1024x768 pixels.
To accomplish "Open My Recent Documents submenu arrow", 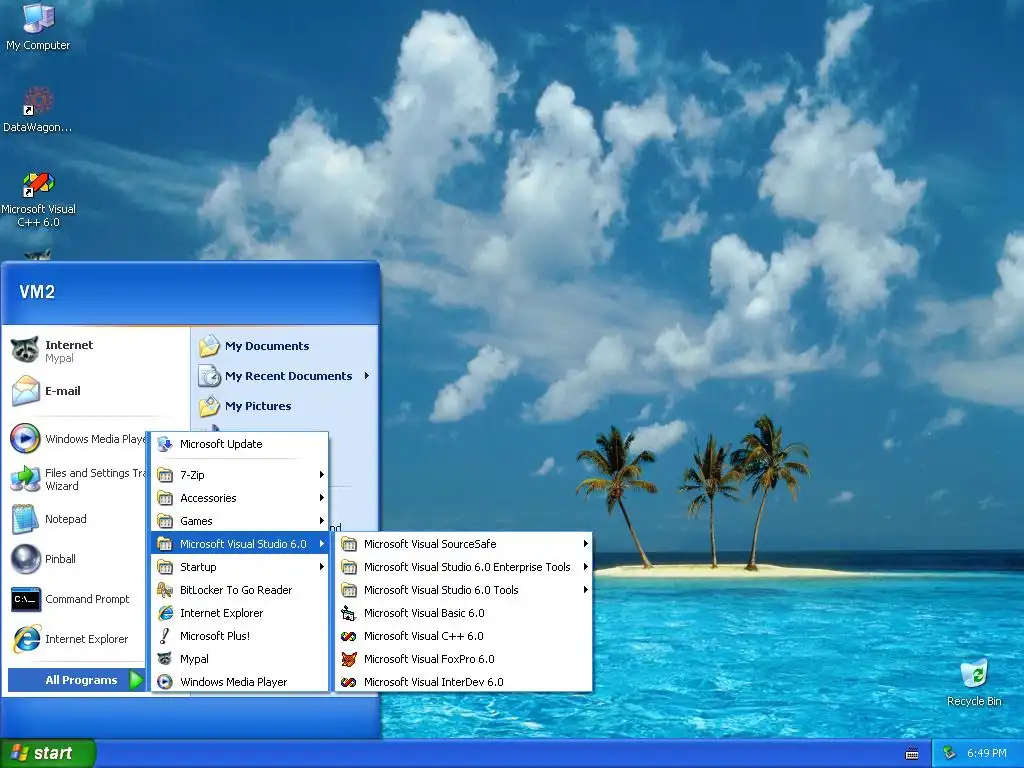I will [367, 376].
